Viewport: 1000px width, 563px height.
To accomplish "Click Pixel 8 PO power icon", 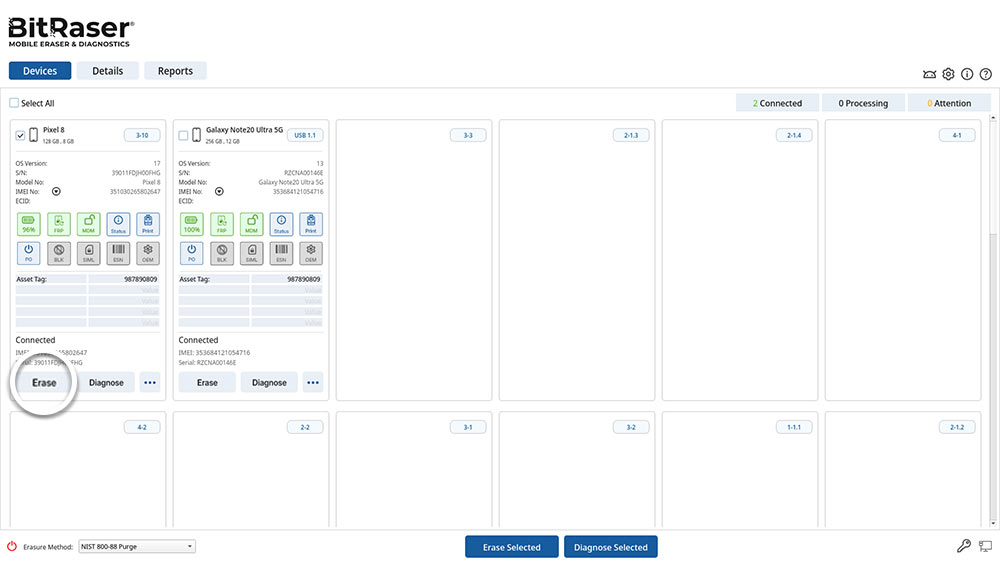I will (29, 253).
